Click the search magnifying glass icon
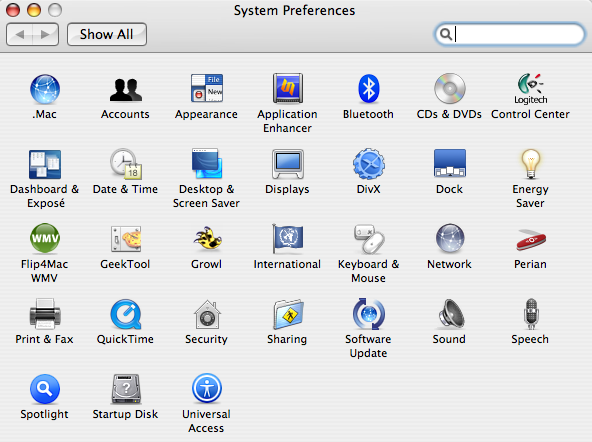The height and width of the screenshot is (442, 592). point(446,34)
